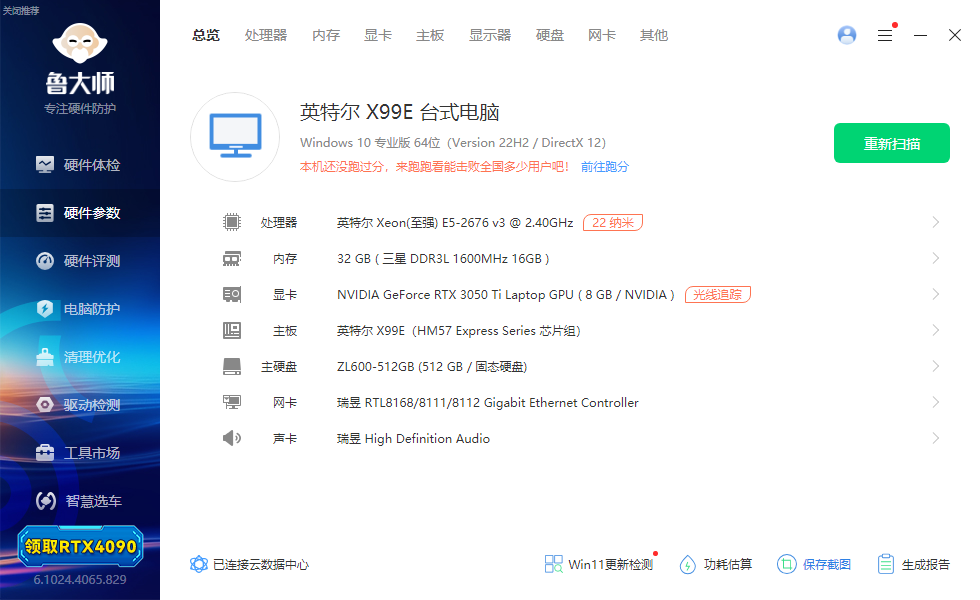Follow the 前往跑分 link
This screenshot has width=980, height=600.
(605, 167)
